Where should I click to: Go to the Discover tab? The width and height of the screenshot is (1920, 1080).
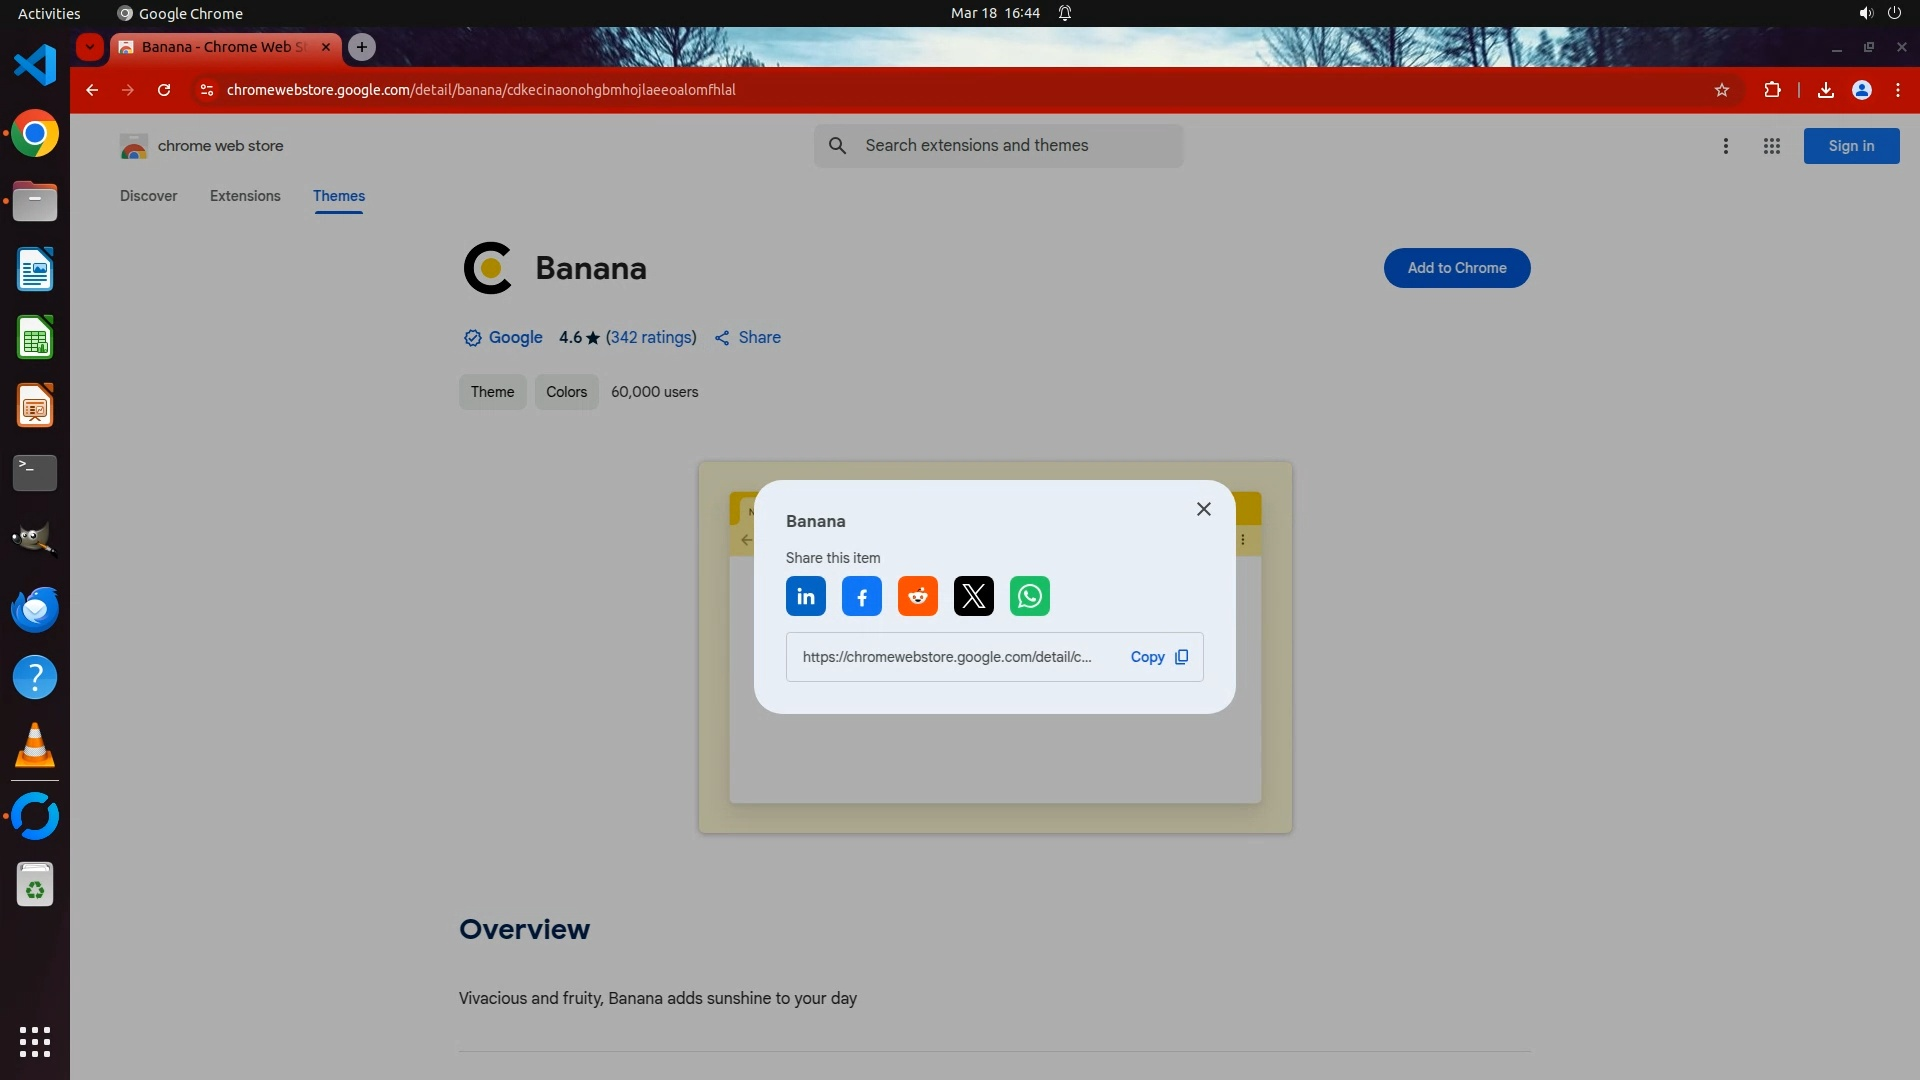pos(148,196)
